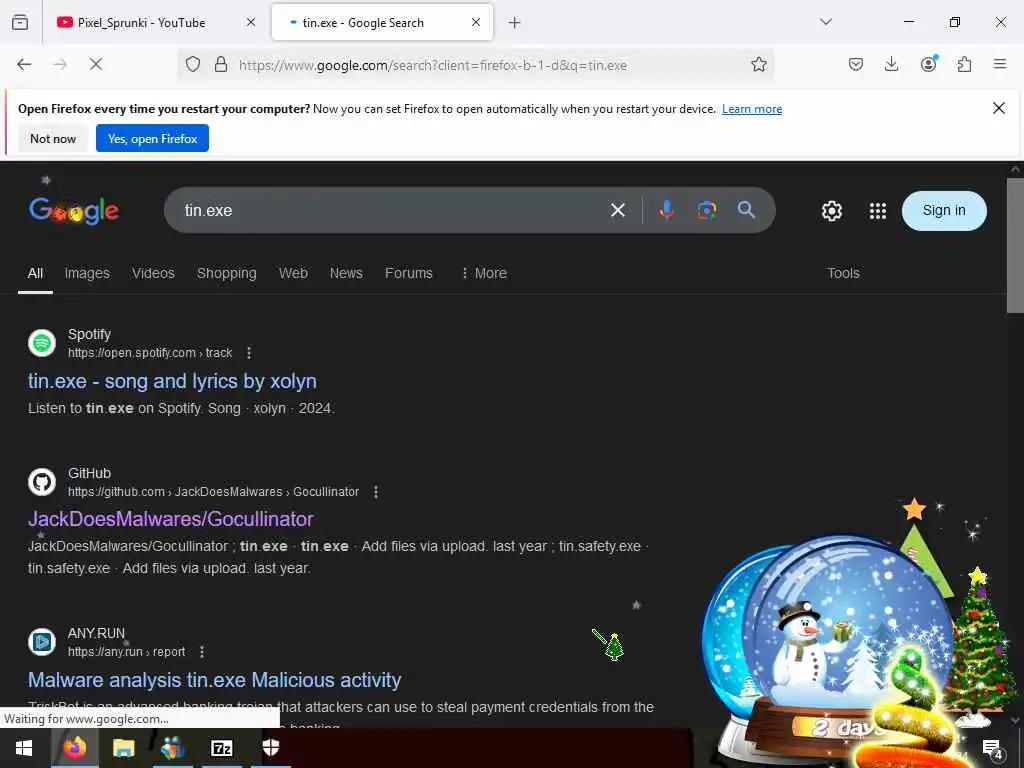Screen dimensions: 1024x768
Task: Open tin.exe song and lyrics by xolyn
Action: 172,381
